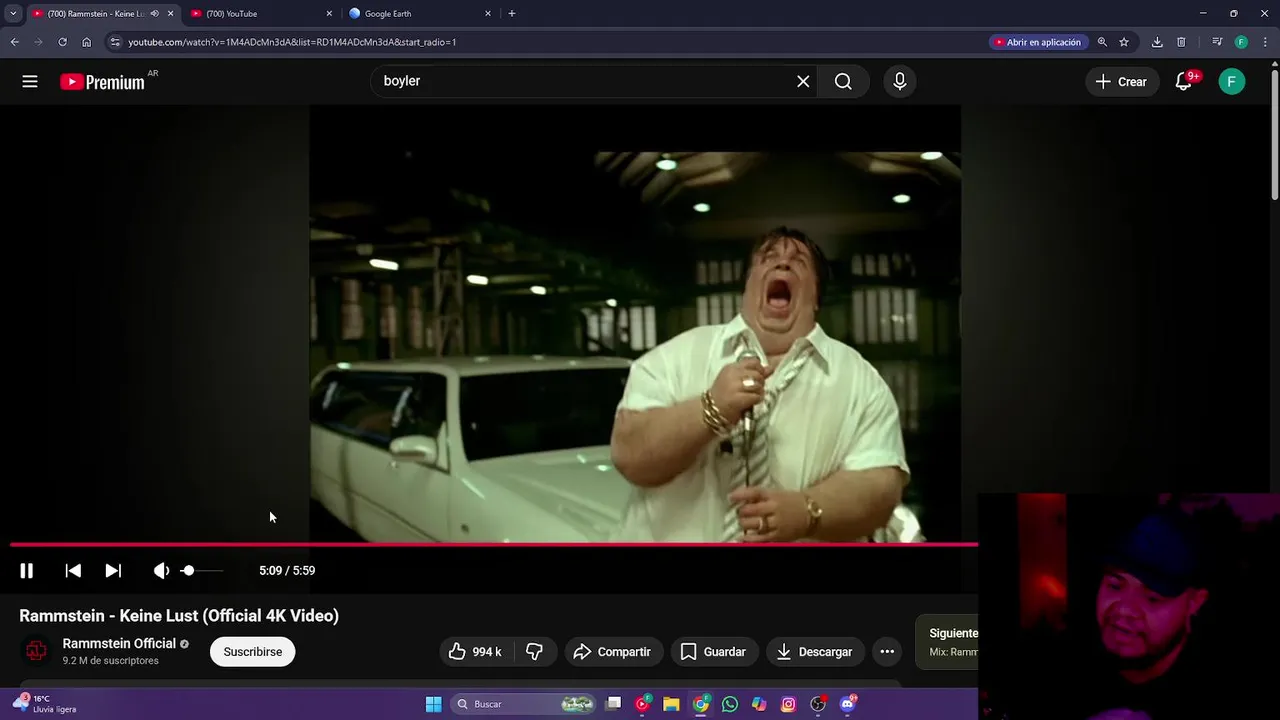Go back in browser history
The width and height of the screenshot is (1280, 720).
[x=15, y=42]
